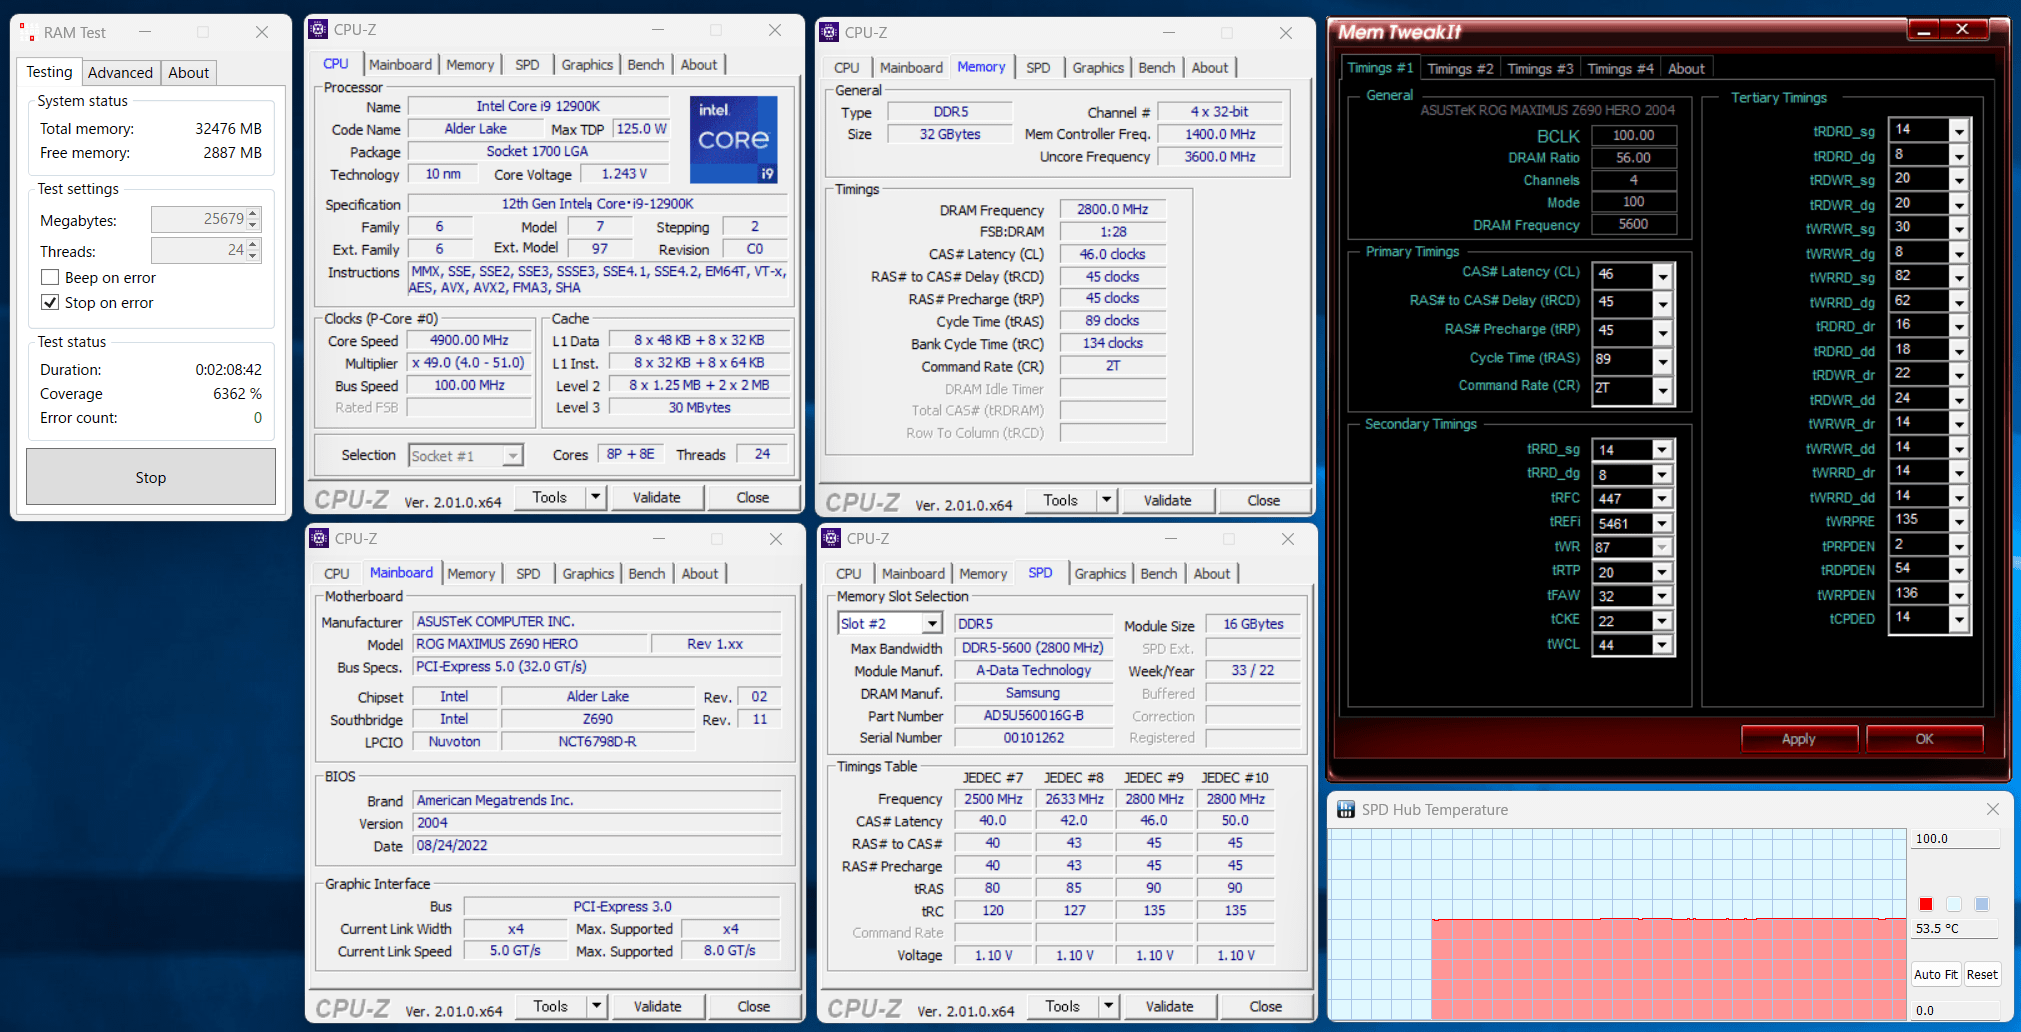Click Close button in the Mainboard tab window

[x=753, y=1006]
